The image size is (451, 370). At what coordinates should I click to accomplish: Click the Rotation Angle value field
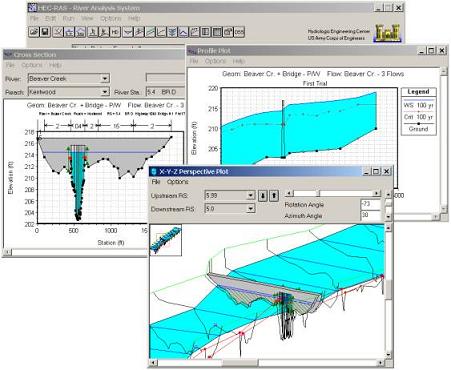tap(370, 204)
